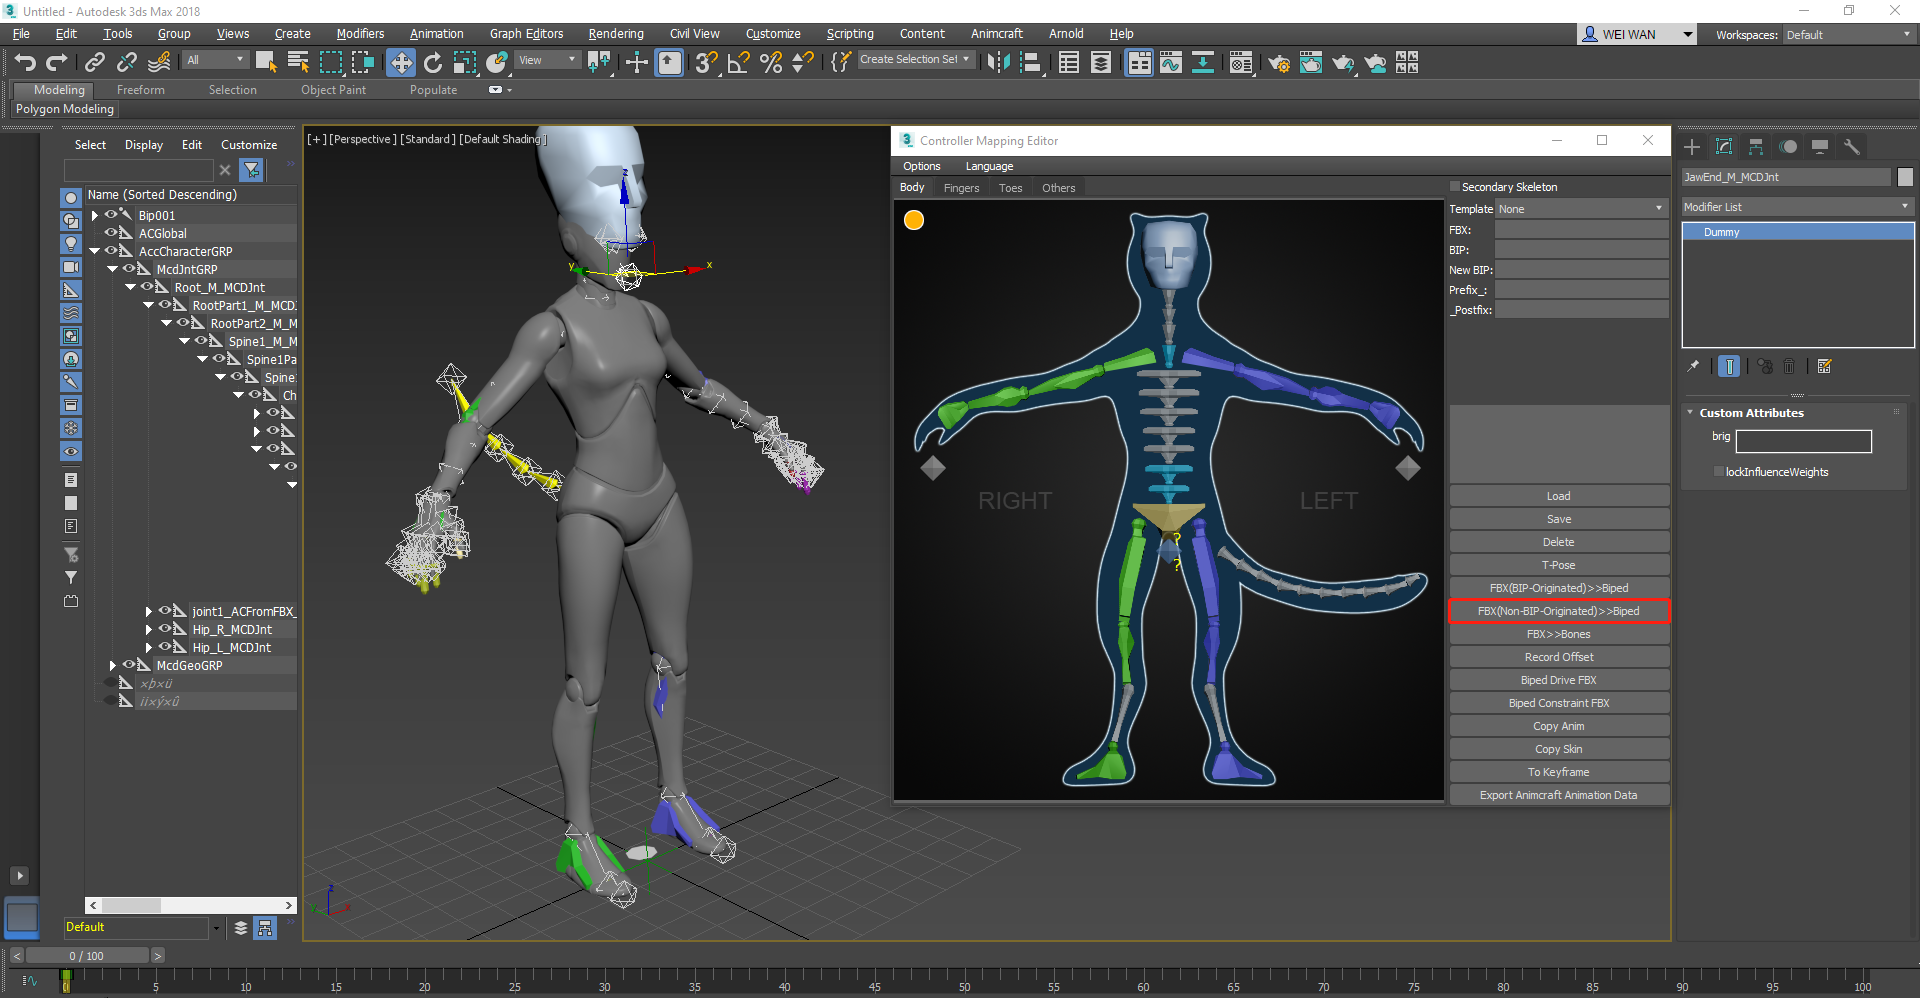Open the Workspaces Default dropdown
Viewport: 1920px width, 998px height.
click(1848, 35)
